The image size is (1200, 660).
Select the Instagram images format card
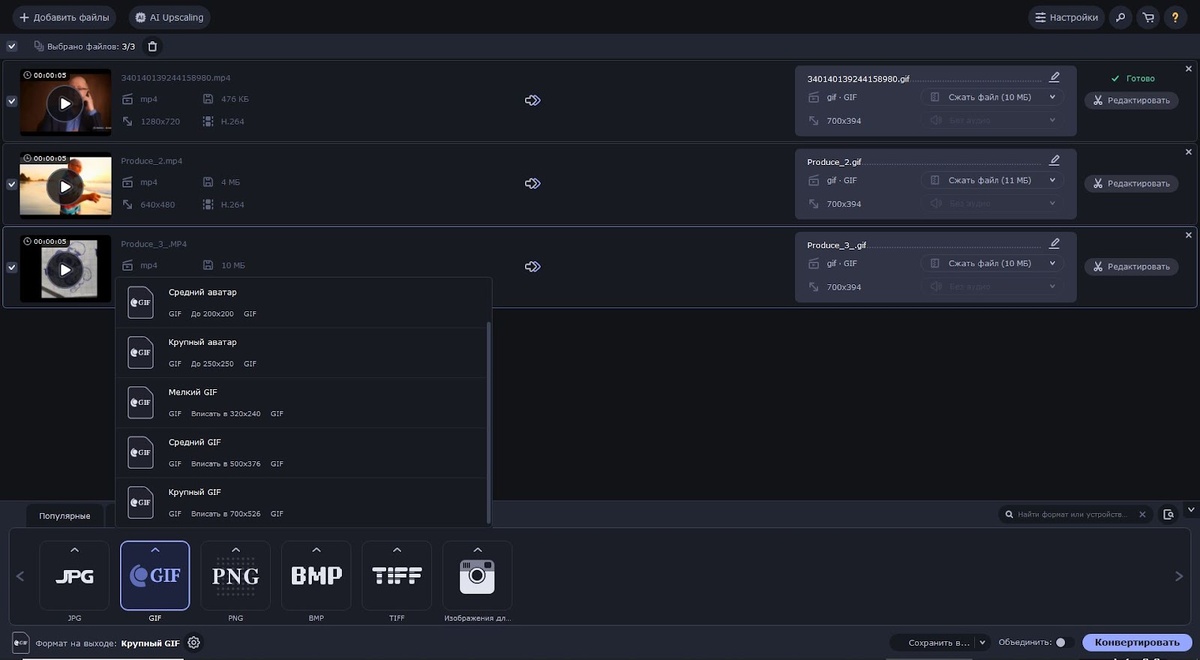pyautogui.click(x=477, y=576)
